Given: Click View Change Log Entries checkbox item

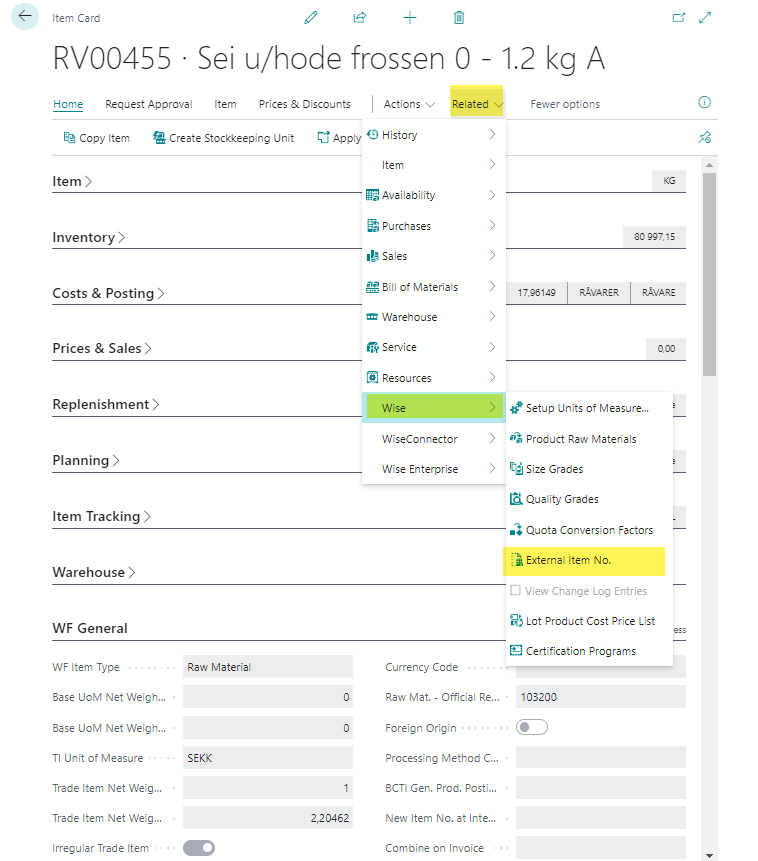Looking at the screenshot, I should pos(578,591).
